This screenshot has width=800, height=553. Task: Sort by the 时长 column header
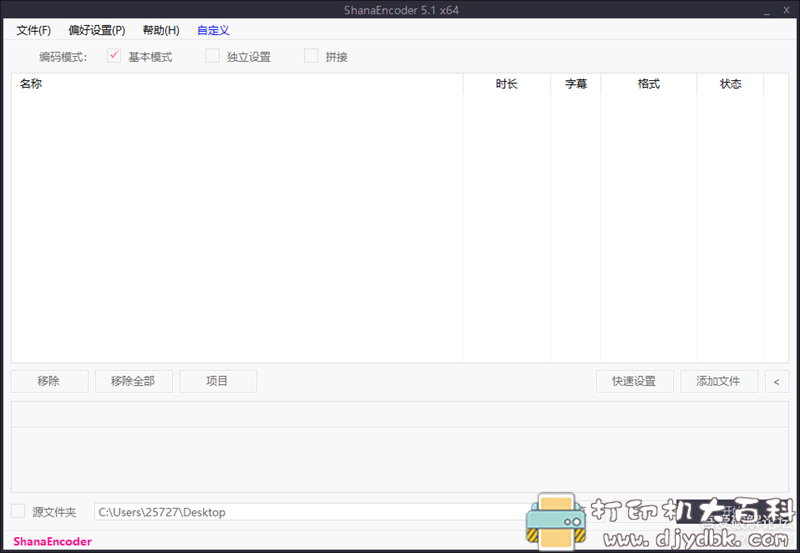coord(507,84)
